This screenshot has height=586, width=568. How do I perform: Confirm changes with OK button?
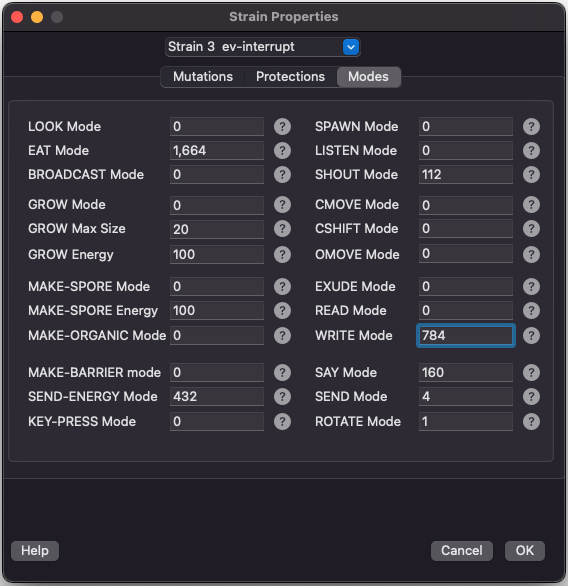525,550
